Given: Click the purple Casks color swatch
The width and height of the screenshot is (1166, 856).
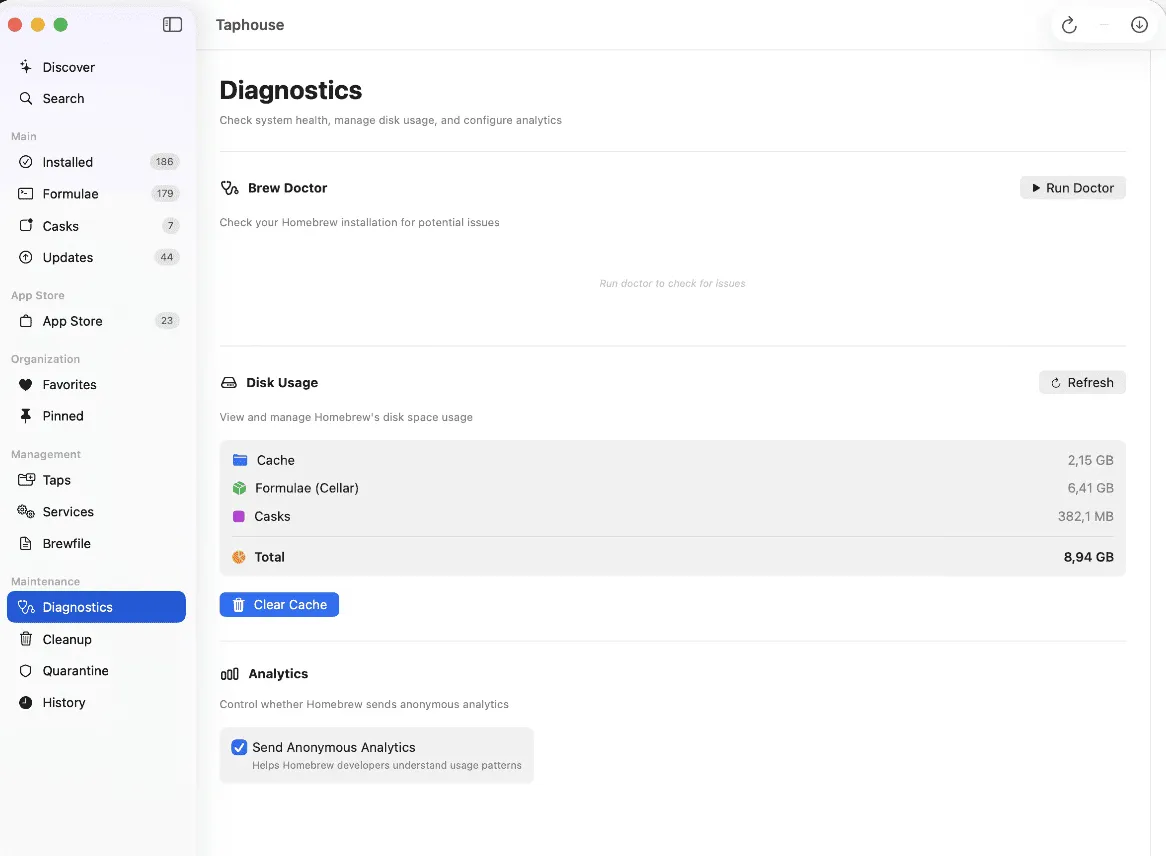Looking at the screenshot, I should point(239,516).
